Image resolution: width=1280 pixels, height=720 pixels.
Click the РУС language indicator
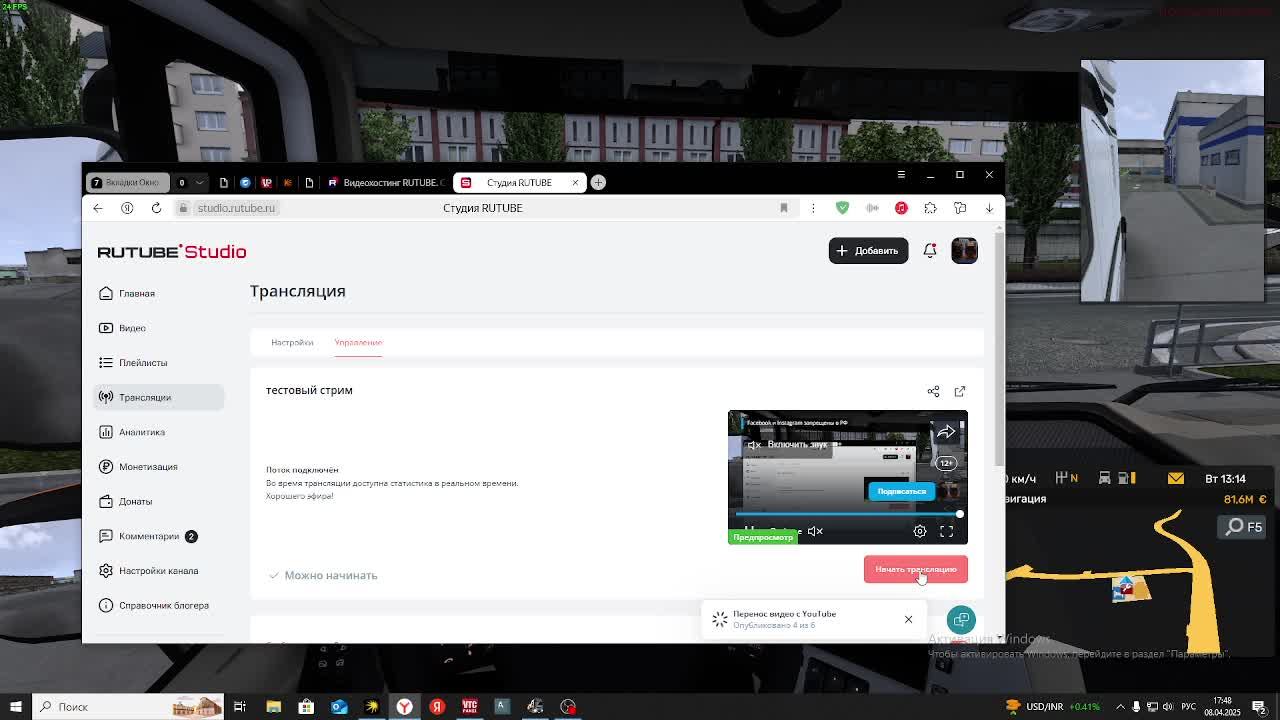[1189, 707]
